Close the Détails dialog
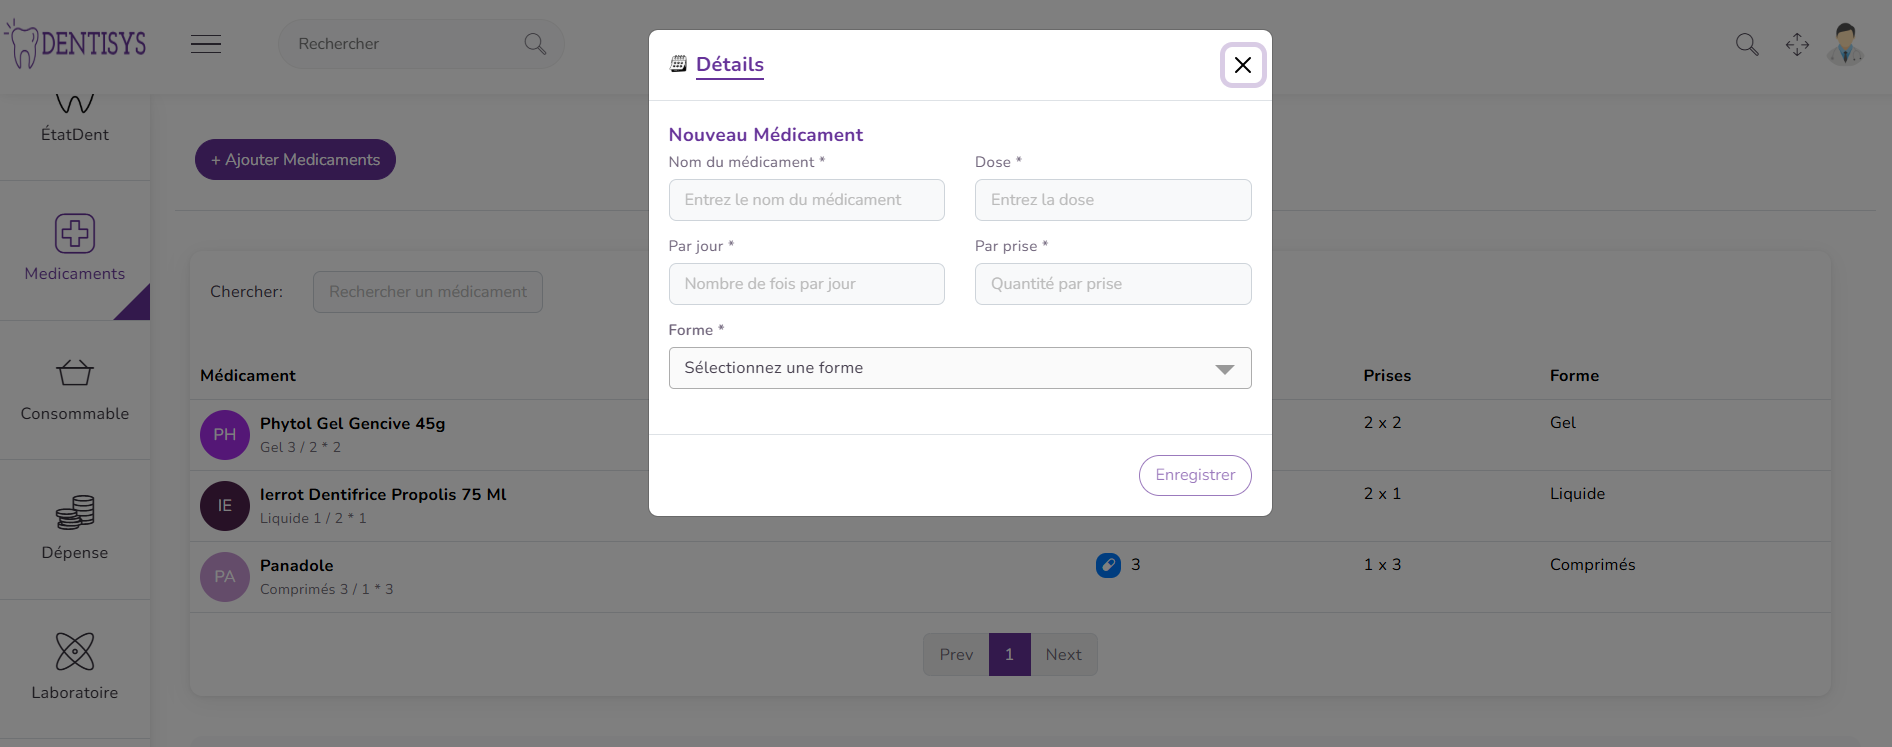This screenshot has width=1892, height=747. tap(1242, 65)
